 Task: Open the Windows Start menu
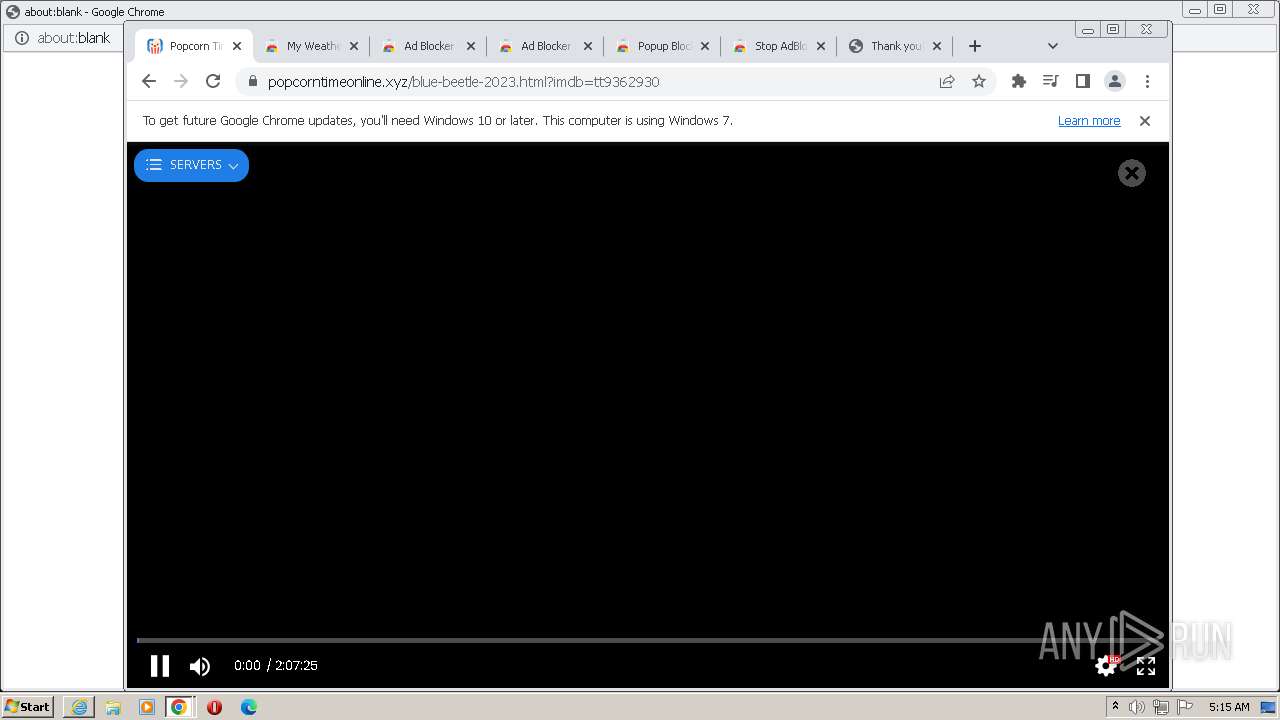pyautogui.click(x=28, y=706)
